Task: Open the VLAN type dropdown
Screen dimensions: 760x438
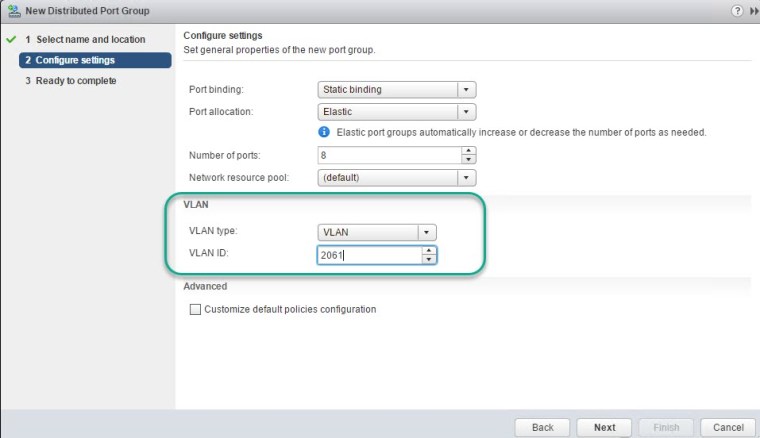Action: 377,233
